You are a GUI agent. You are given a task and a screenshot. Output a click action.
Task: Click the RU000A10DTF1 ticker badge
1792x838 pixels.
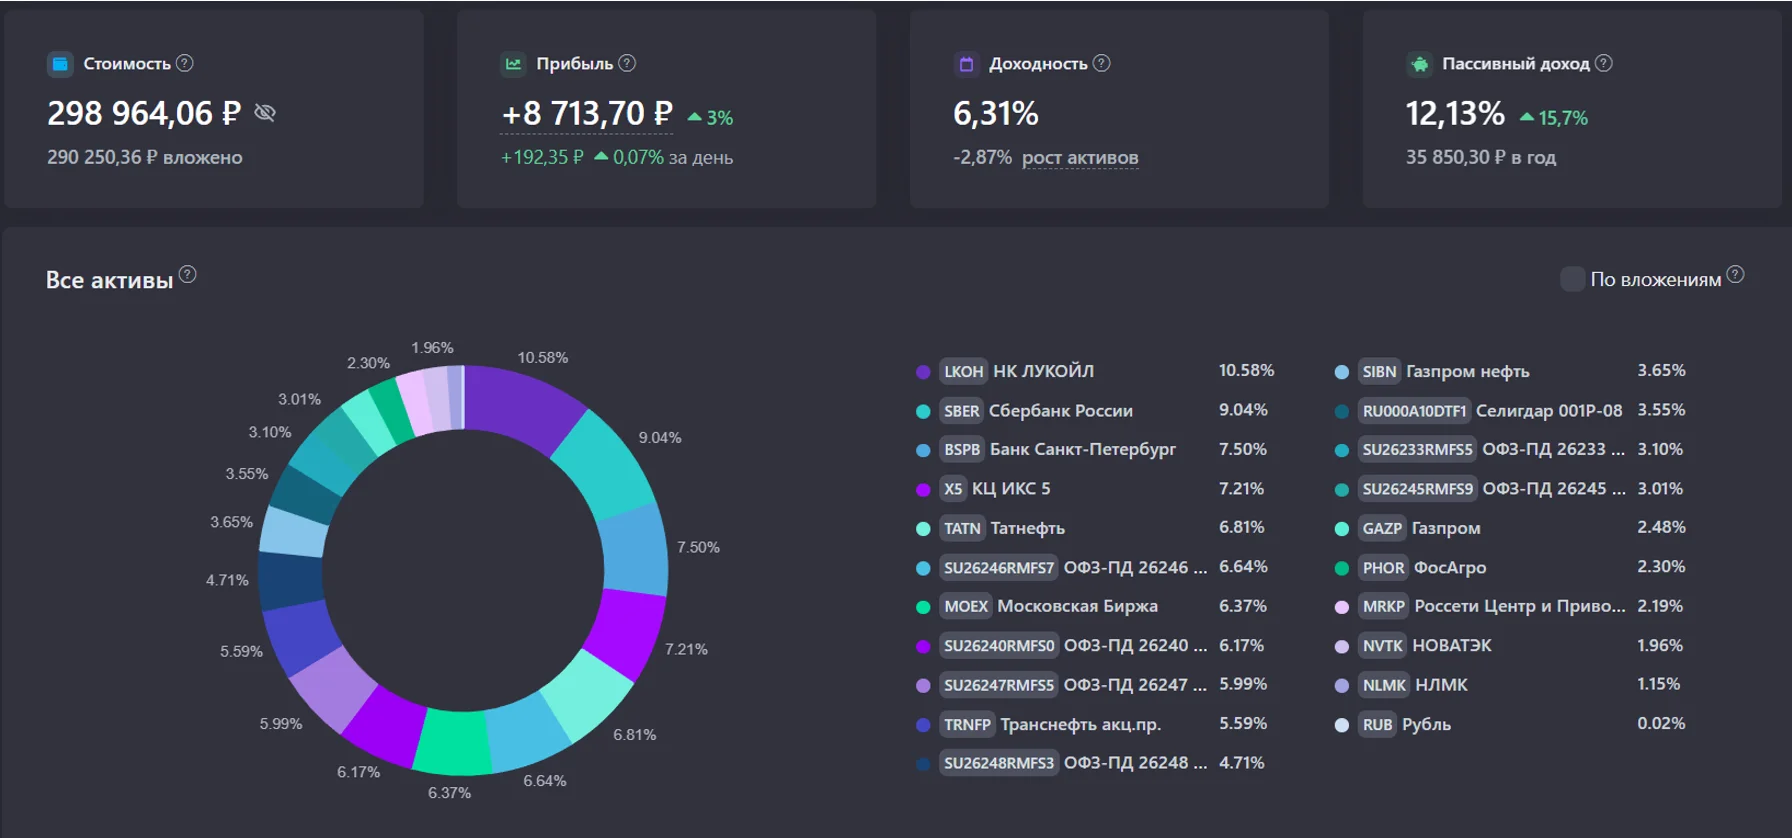coord(1414,411)
